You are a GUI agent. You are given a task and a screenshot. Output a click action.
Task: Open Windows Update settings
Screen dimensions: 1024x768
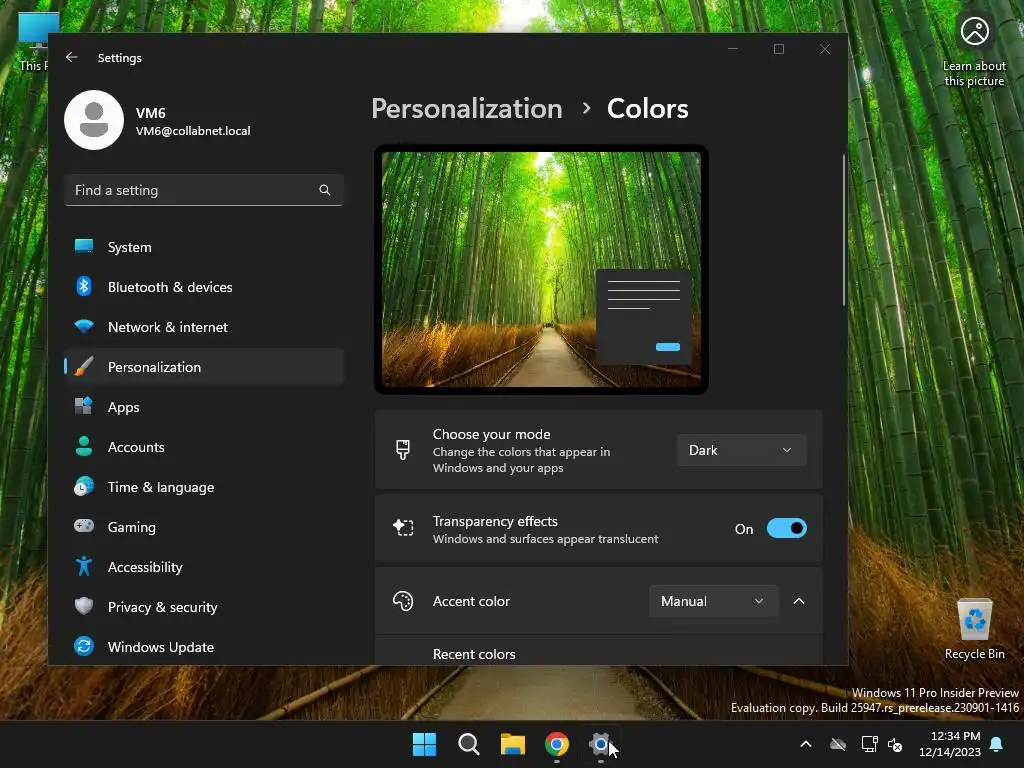point(204,647)
